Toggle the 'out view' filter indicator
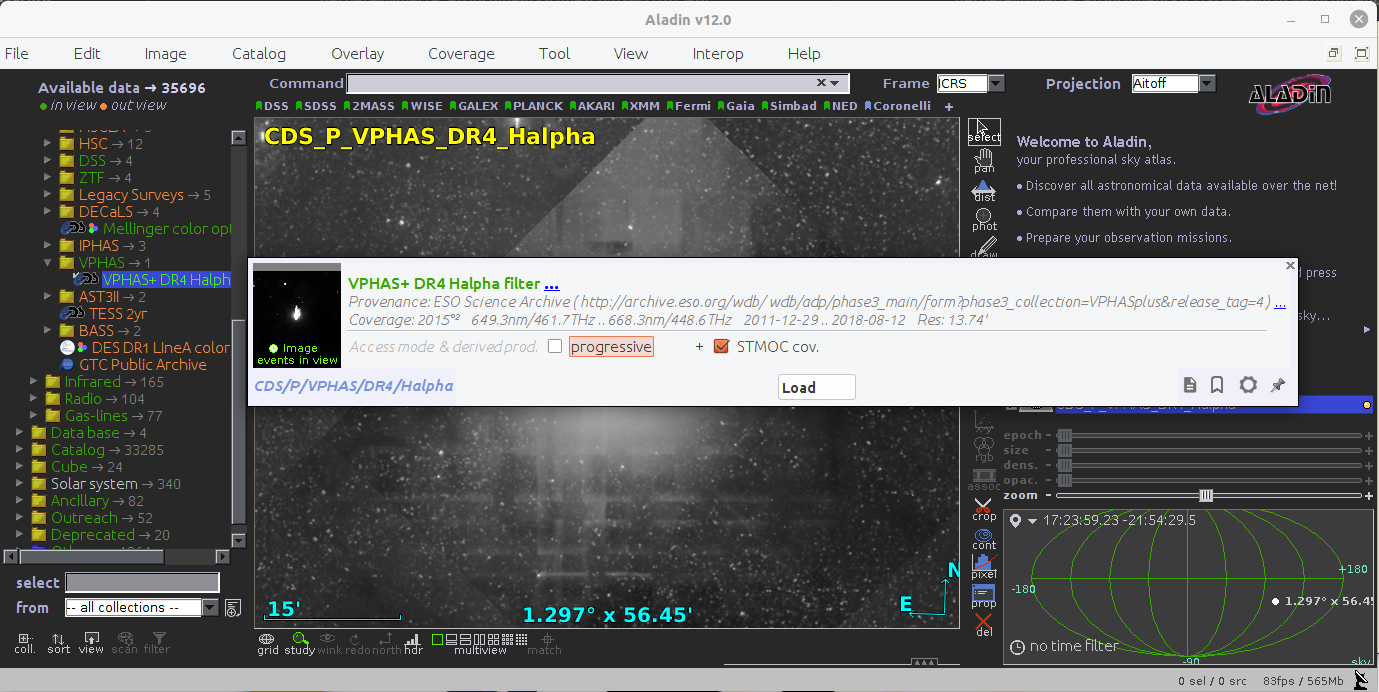 [x=133, y=106]
